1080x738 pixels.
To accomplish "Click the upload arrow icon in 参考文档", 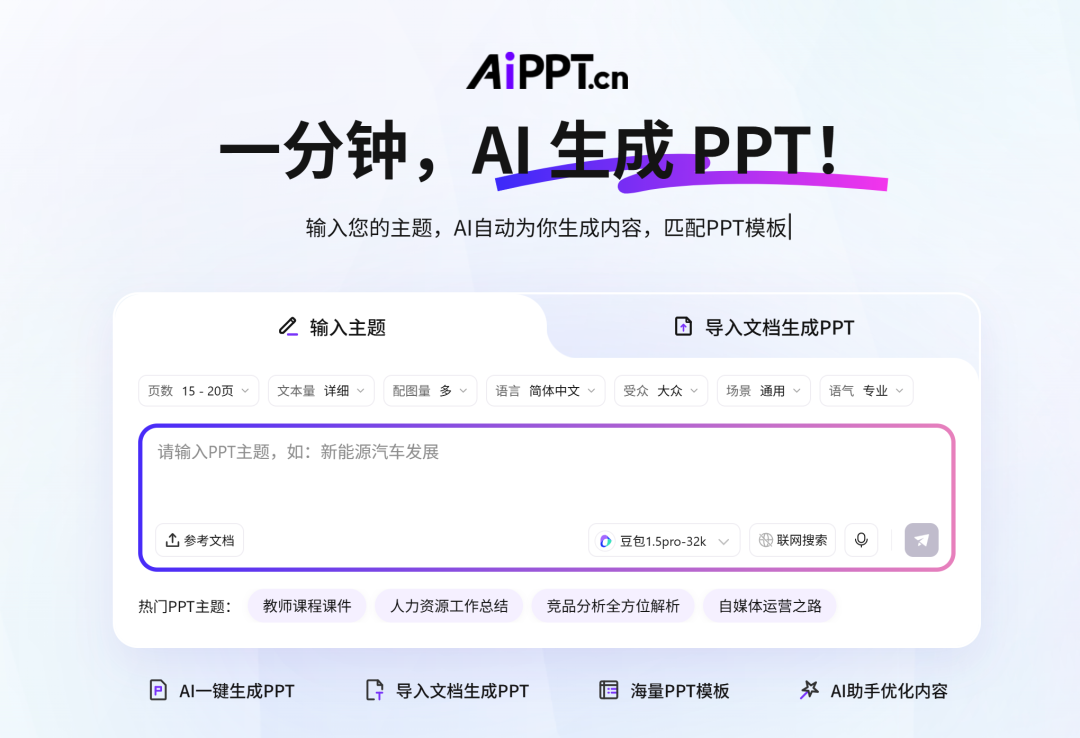I will click(x=172, y=540).
